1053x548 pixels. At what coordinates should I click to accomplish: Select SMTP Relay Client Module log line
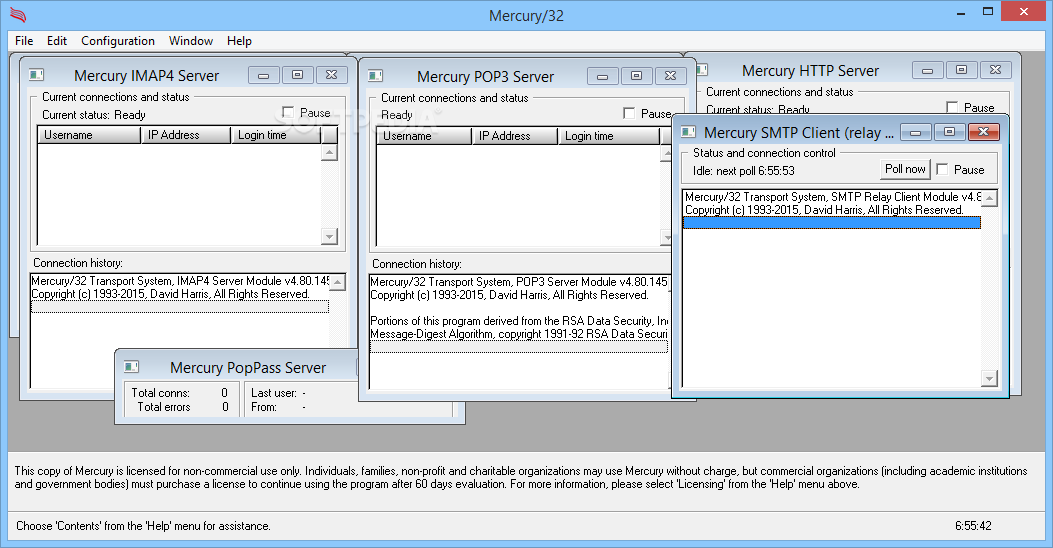click(832, 197)
